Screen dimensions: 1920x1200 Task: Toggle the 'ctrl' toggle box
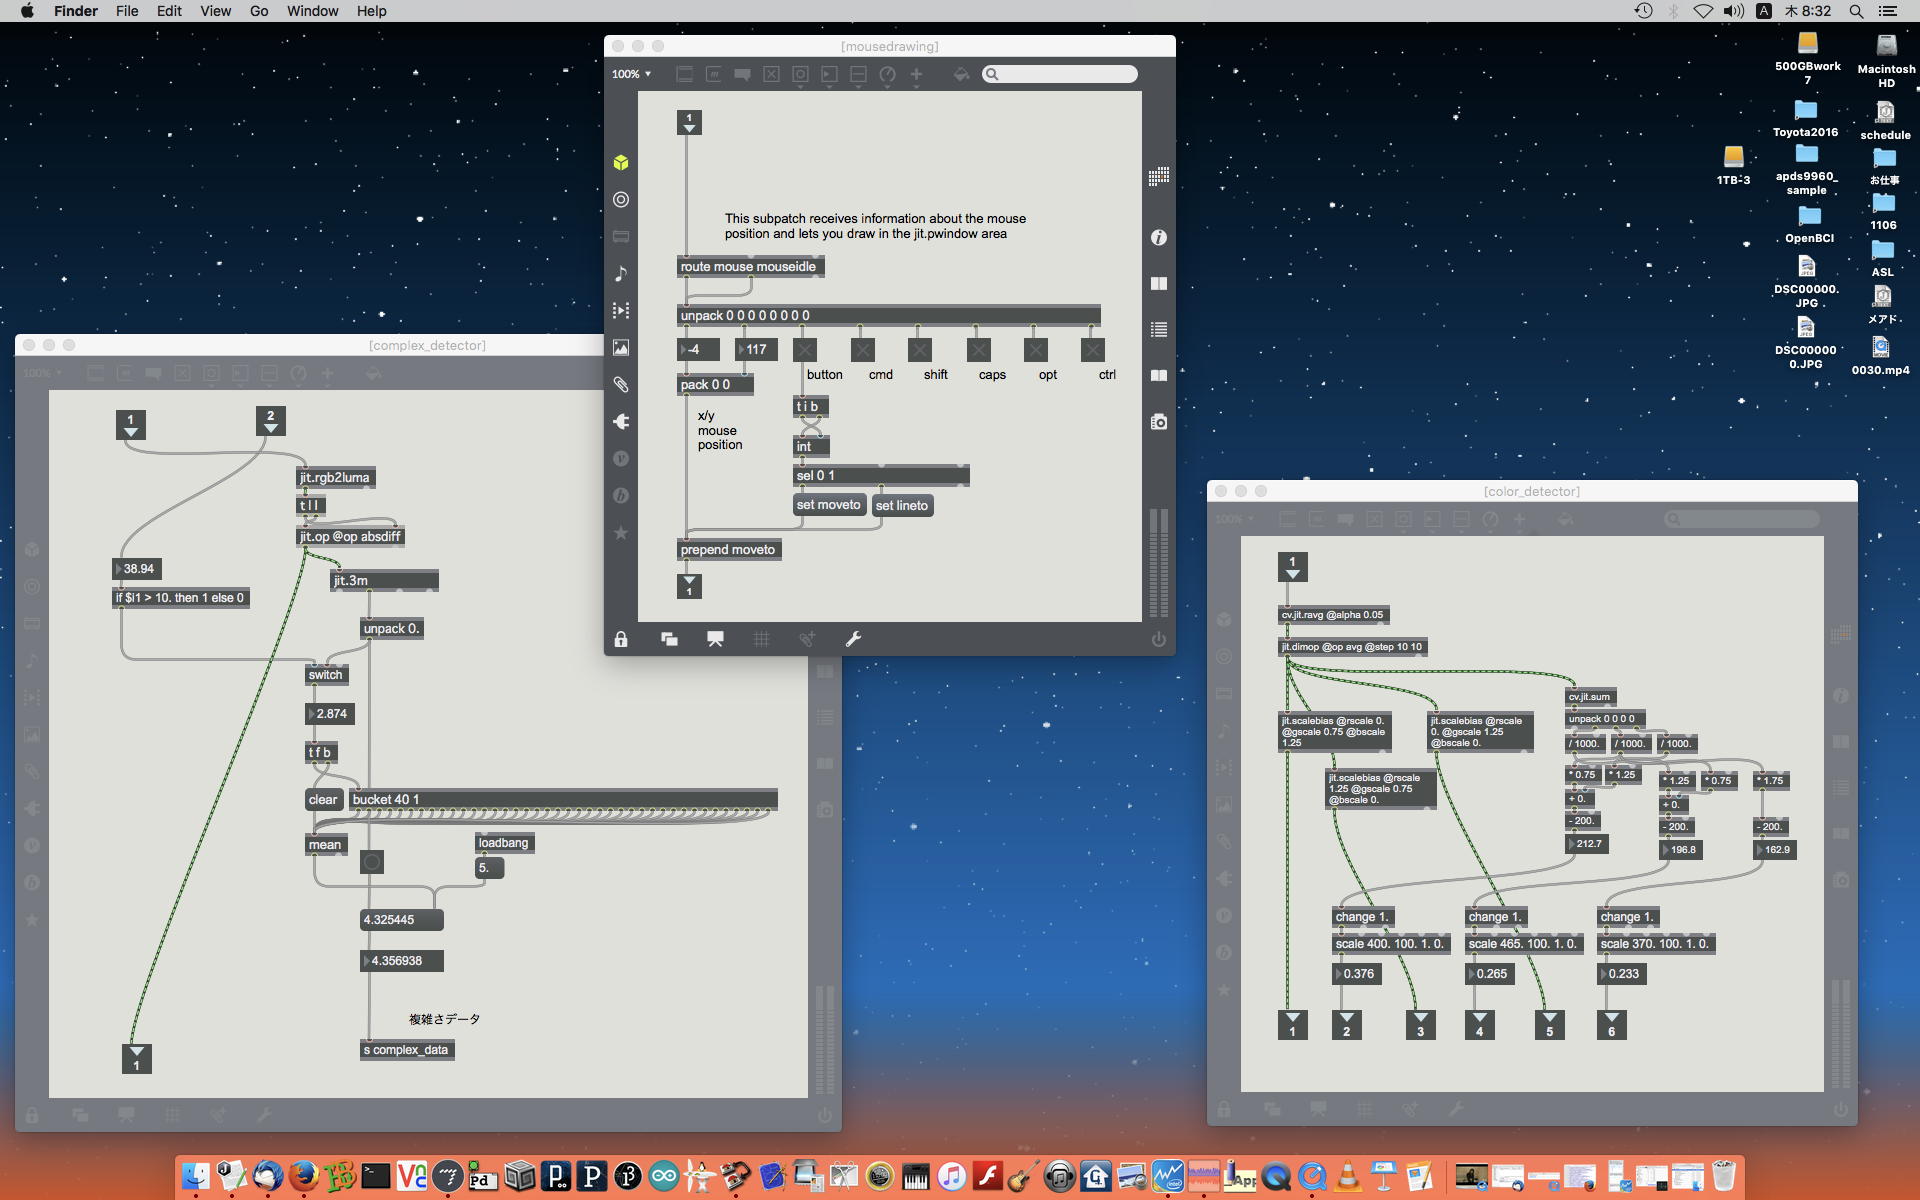pyautogui.click(x=1093, y=350)
